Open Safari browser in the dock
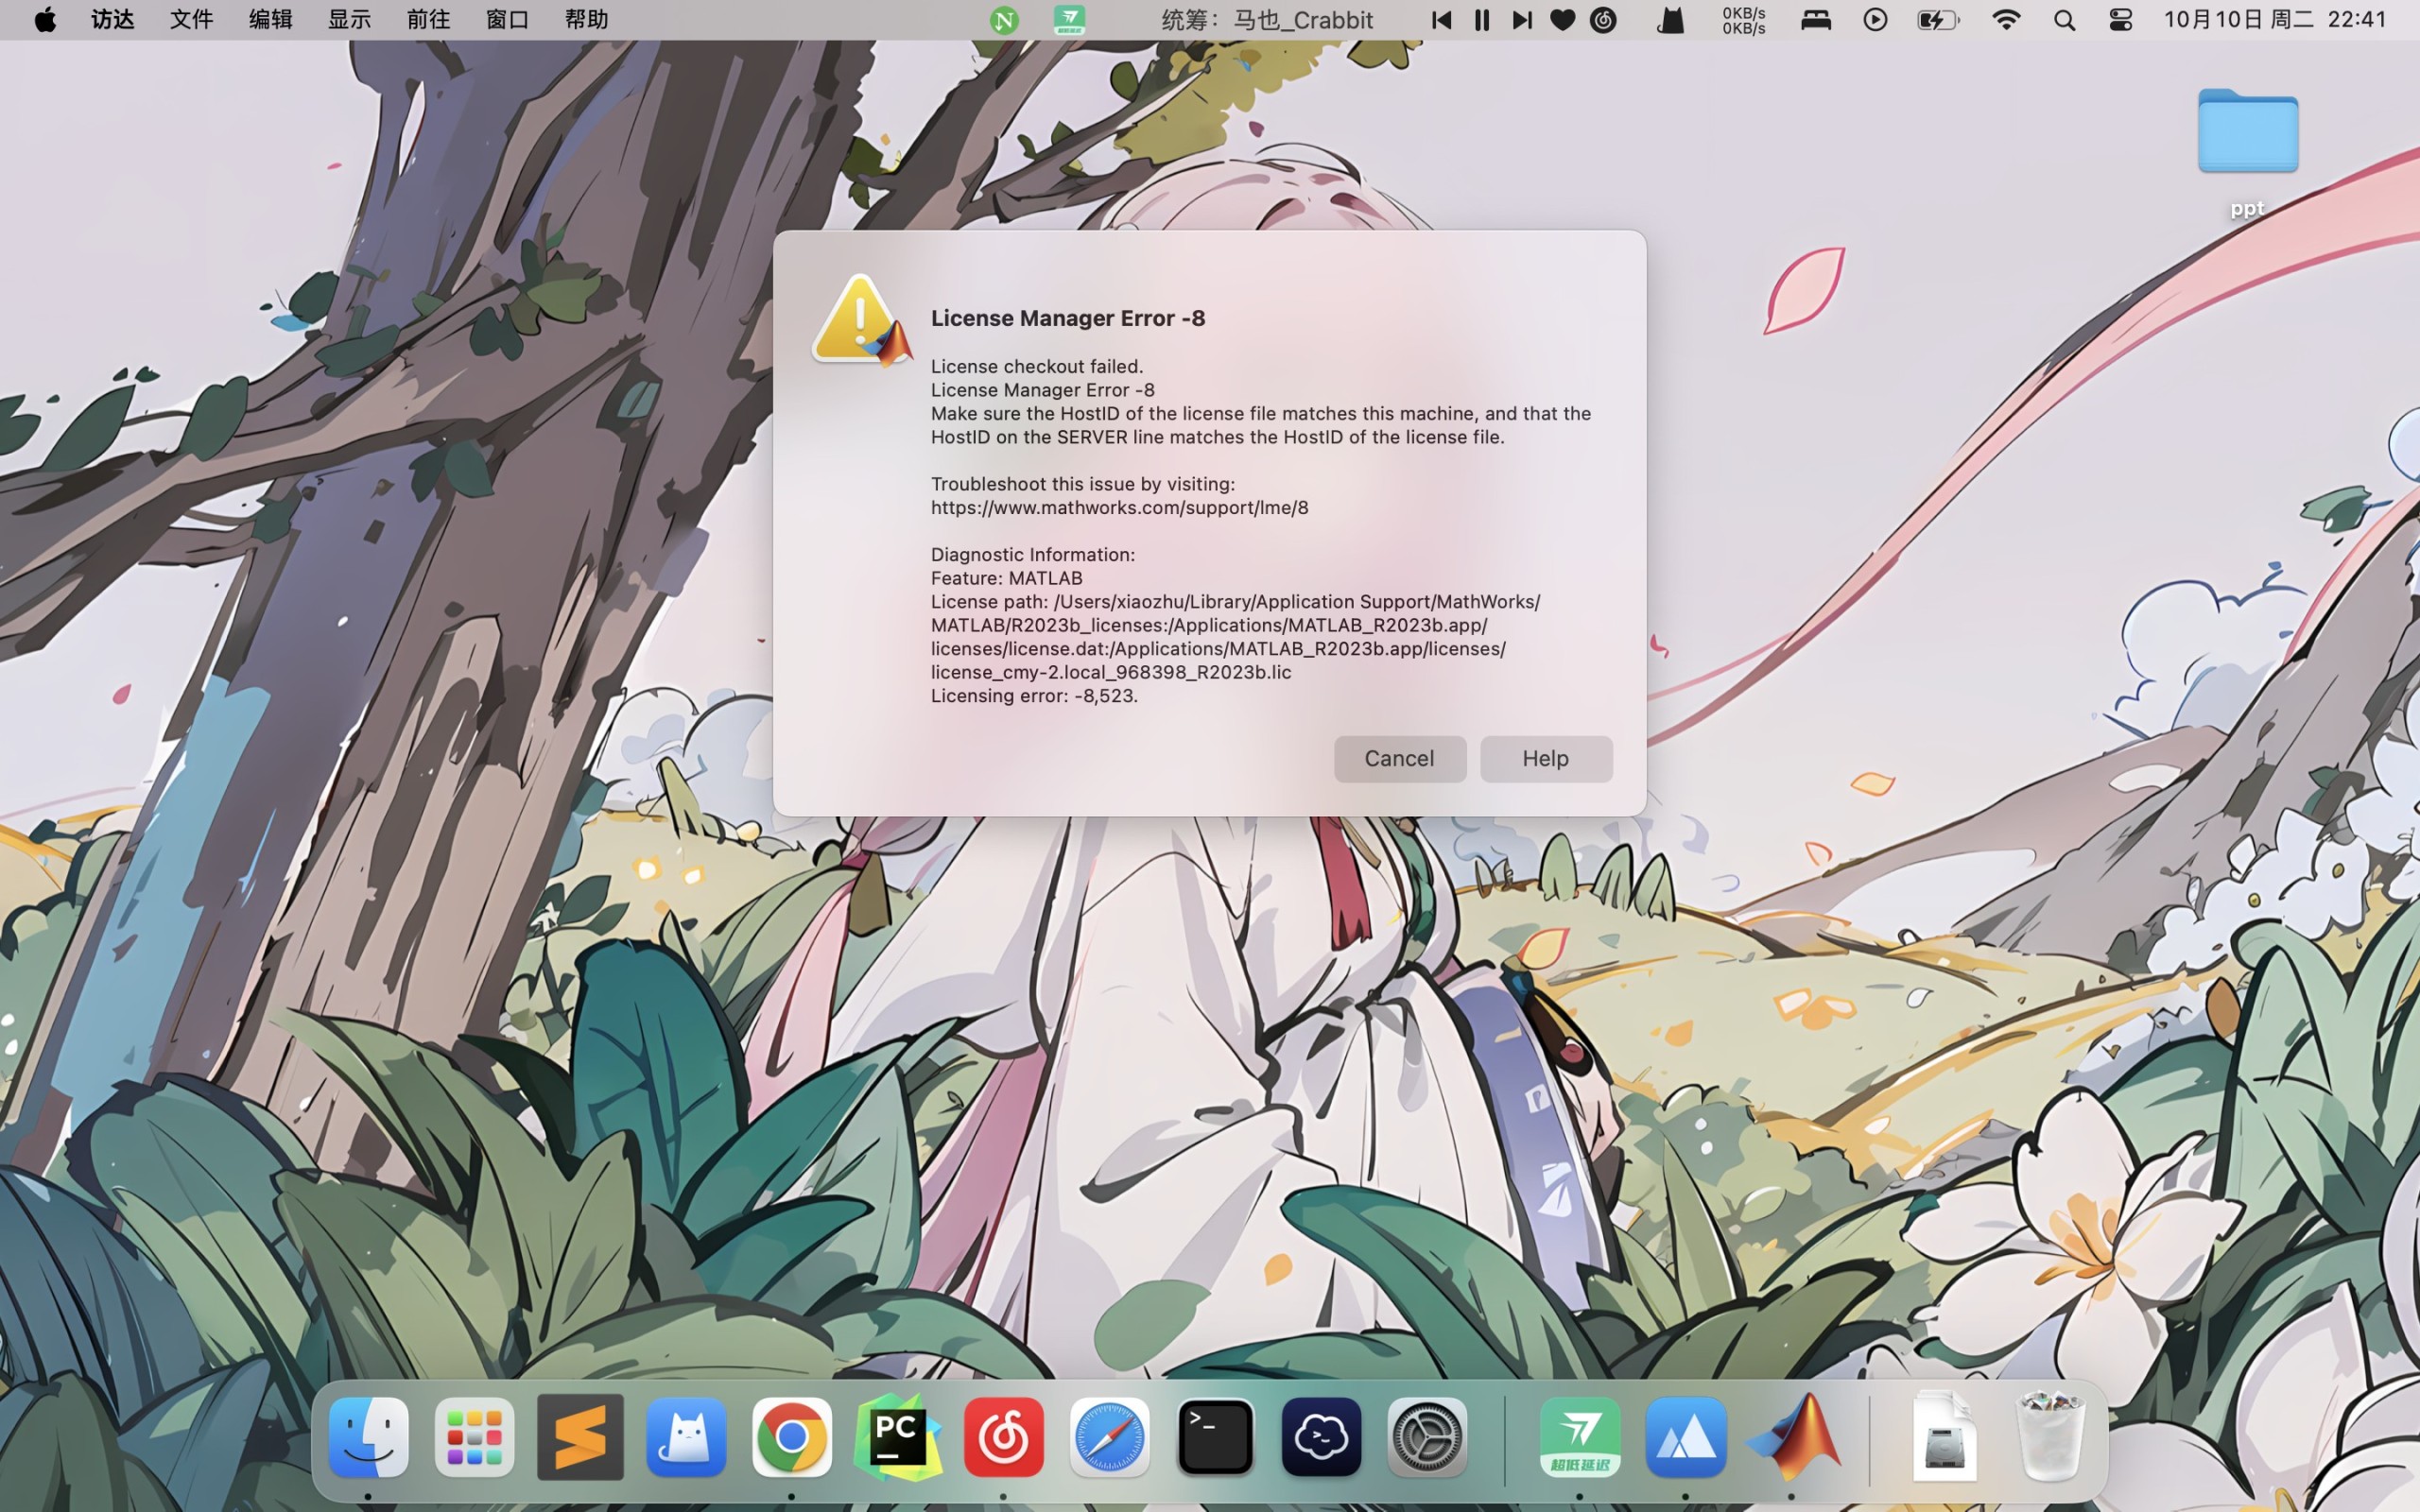Viewport: 2420px width, 1512px height. (x=1109, y=1438)
